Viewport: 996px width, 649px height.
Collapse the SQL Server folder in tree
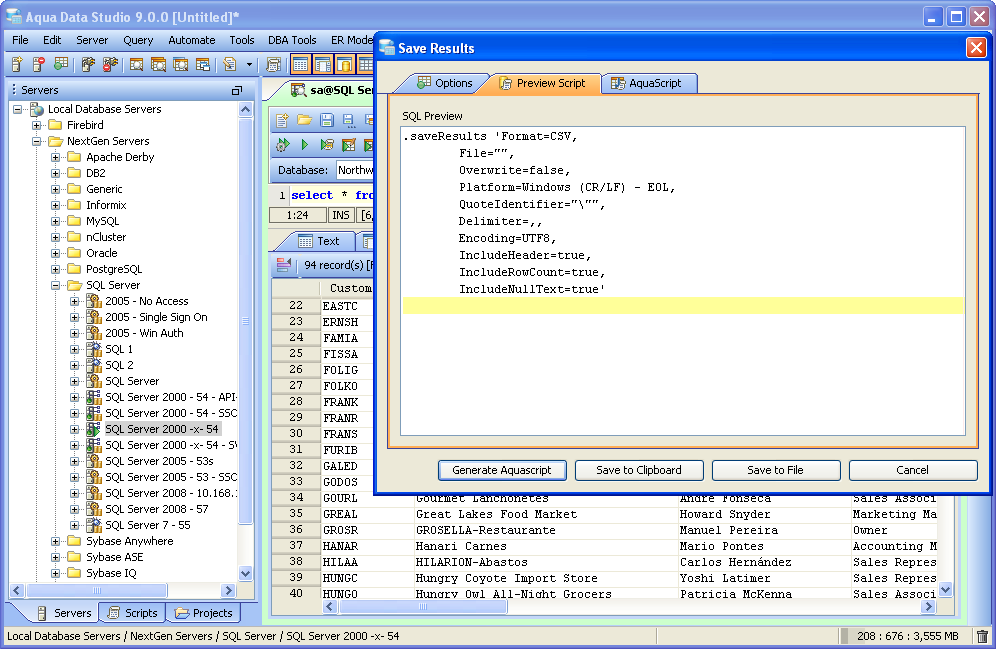(x=56, y=285)
